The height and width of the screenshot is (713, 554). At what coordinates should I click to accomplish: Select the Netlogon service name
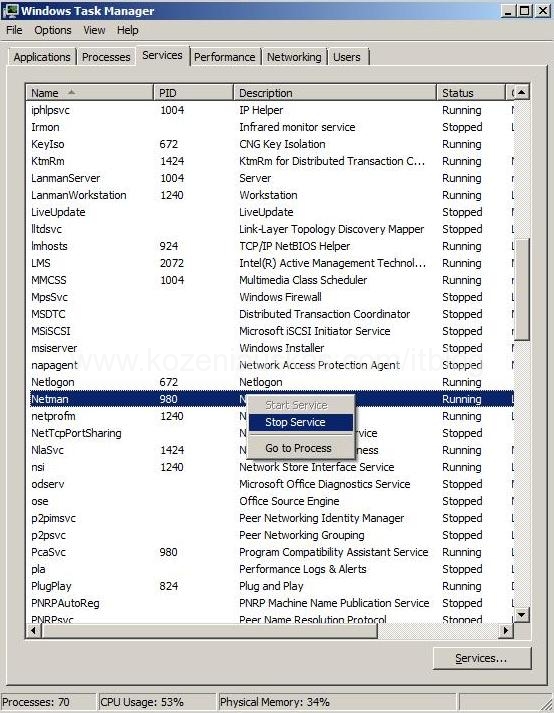[x=53, y=382]
